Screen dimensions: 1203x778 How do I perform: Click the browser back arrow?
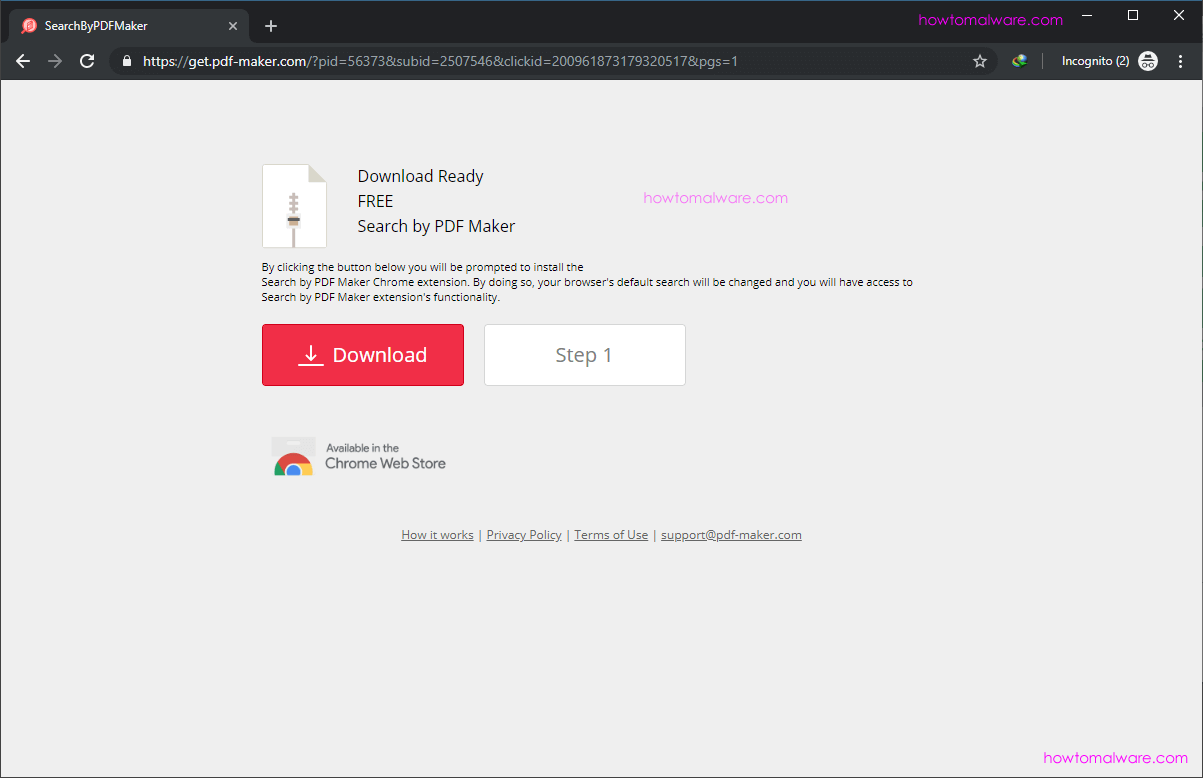(x=23, y=61)
